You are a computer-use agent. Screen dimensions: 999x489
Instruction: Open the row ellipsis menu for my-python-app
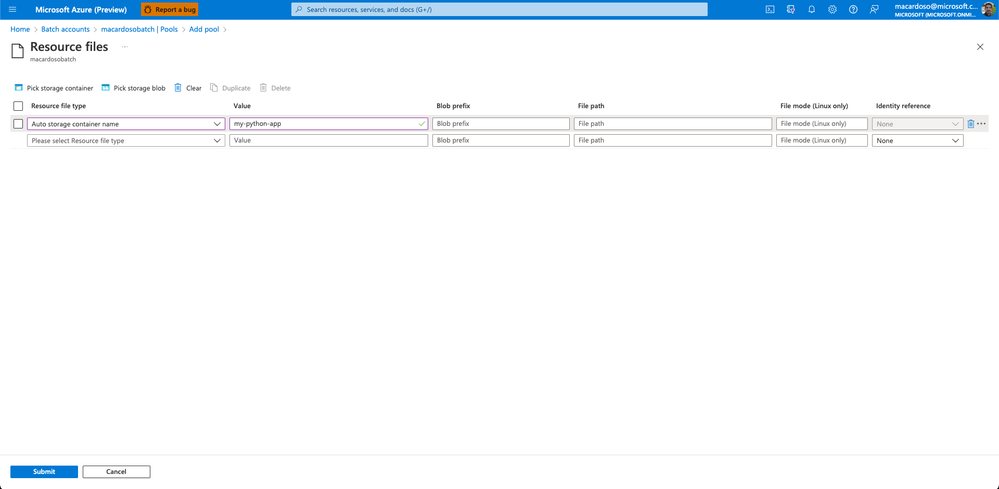click(981, 124)
